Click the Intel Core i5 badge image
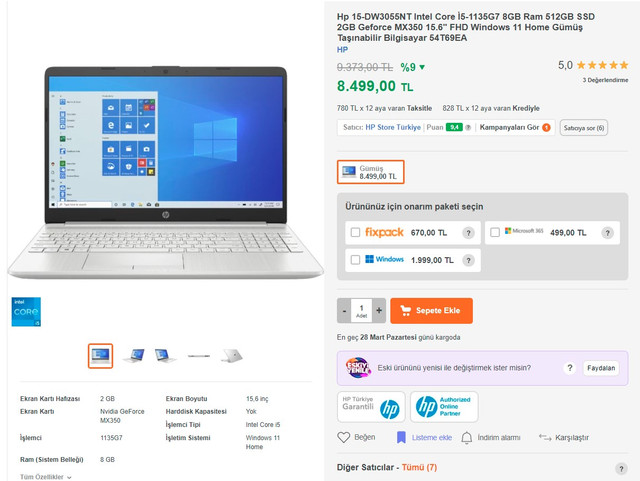The height and width of the screenshot is (481, 640). click(26, 312)
